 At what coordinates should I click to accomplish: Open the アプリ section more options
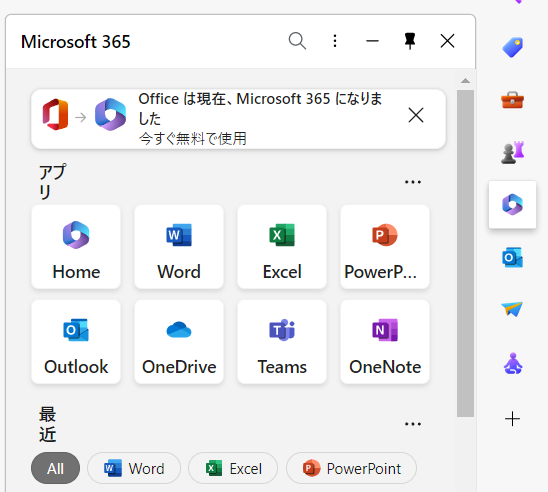click(413, 182)
